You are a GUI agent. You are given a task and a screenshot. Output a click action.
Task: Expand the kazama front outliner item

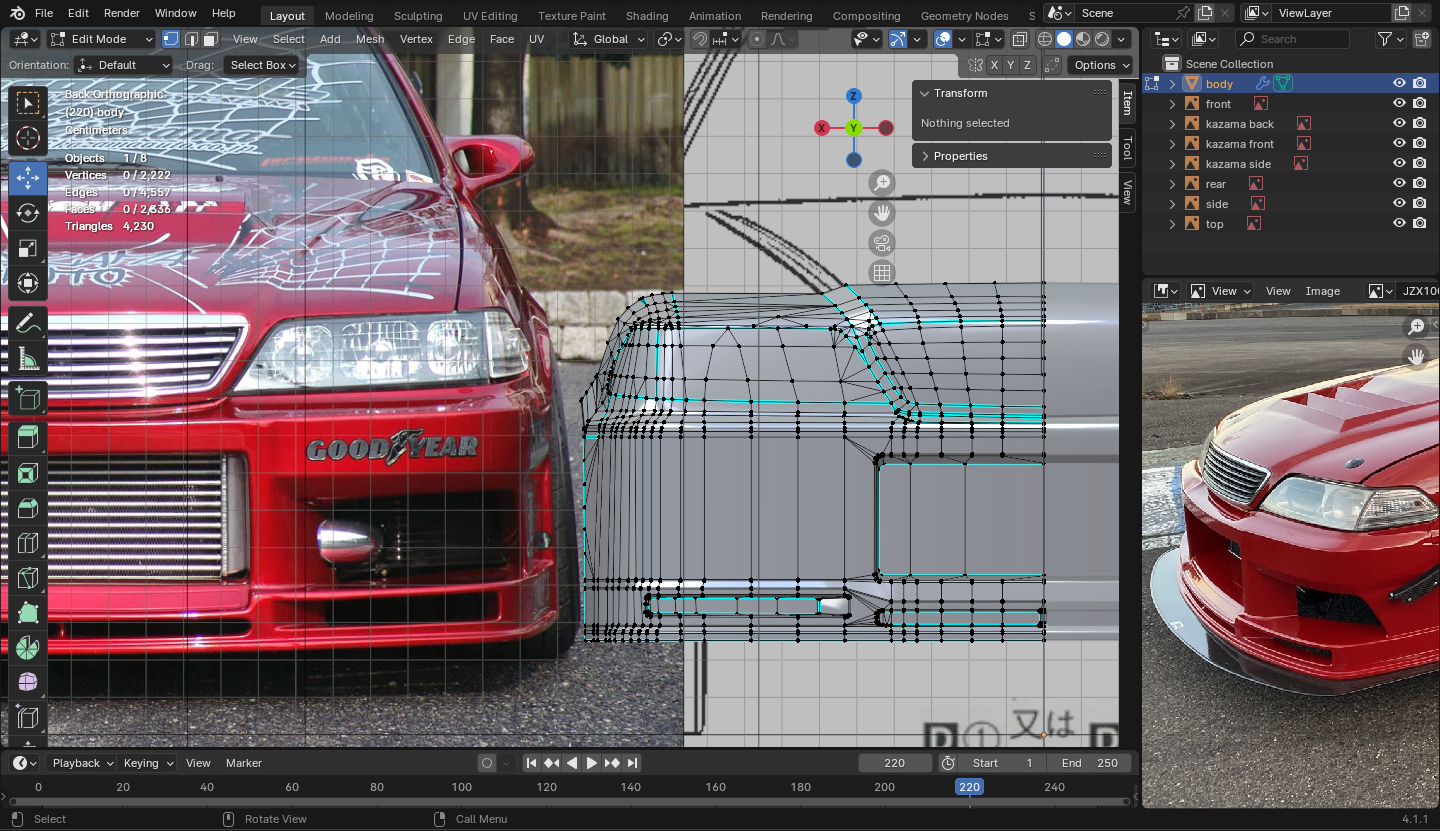(1172, 144)
